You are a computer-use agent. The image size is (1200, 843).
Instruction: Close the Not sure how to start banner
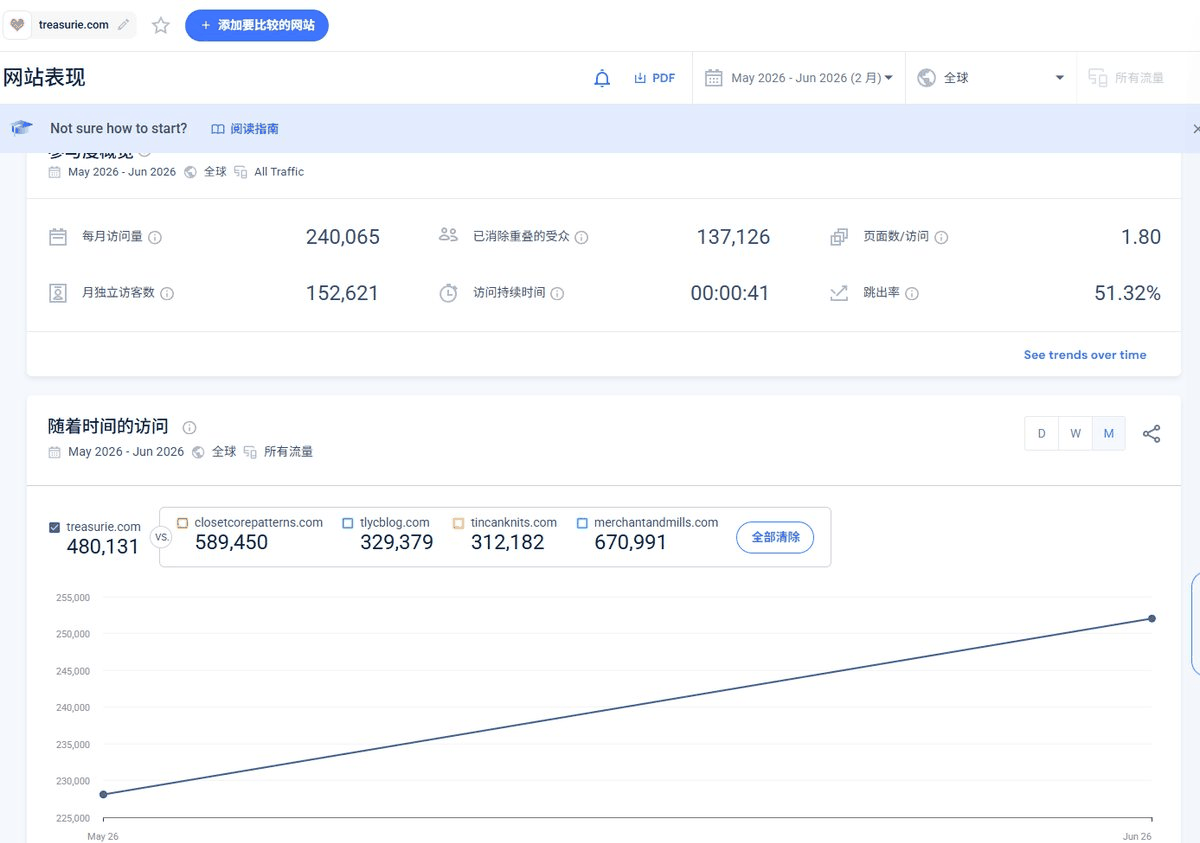pyautogui.click(x=1196, y=129)
